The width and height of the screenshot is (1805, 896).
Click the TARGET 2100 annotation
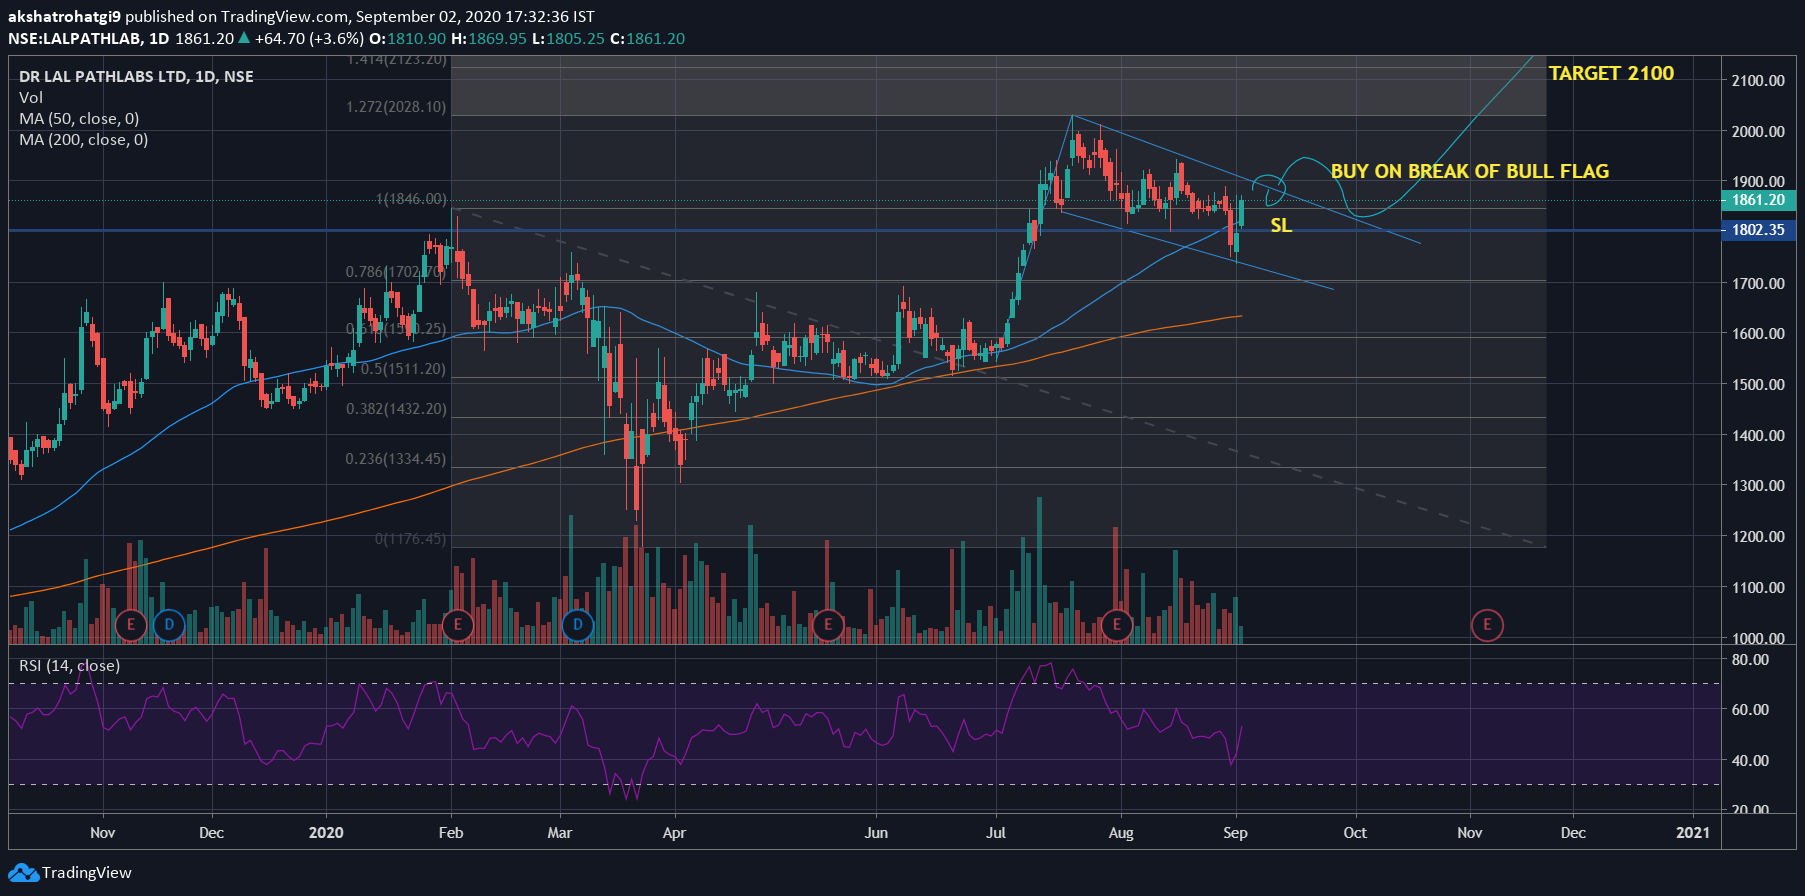tap(1611, 73)
